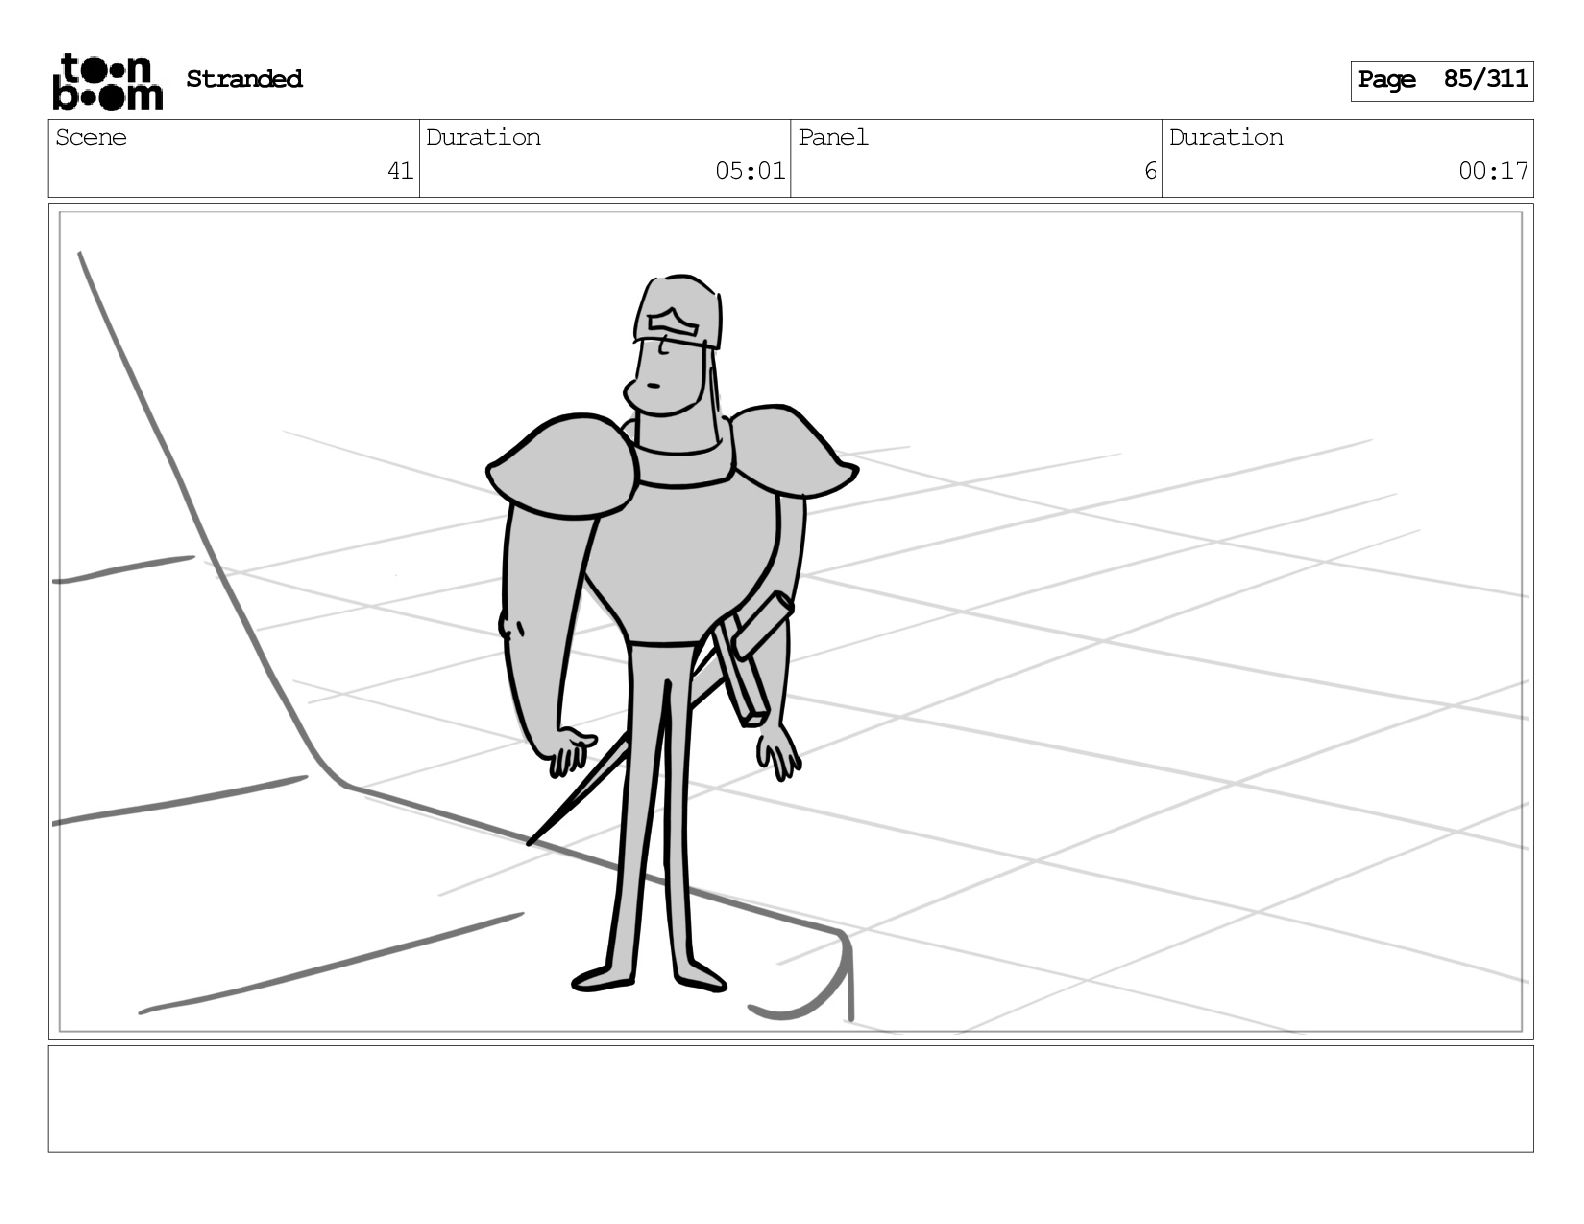
Task: Click the knight's helmet in the drawing
Action: click(x=679, y=311)
